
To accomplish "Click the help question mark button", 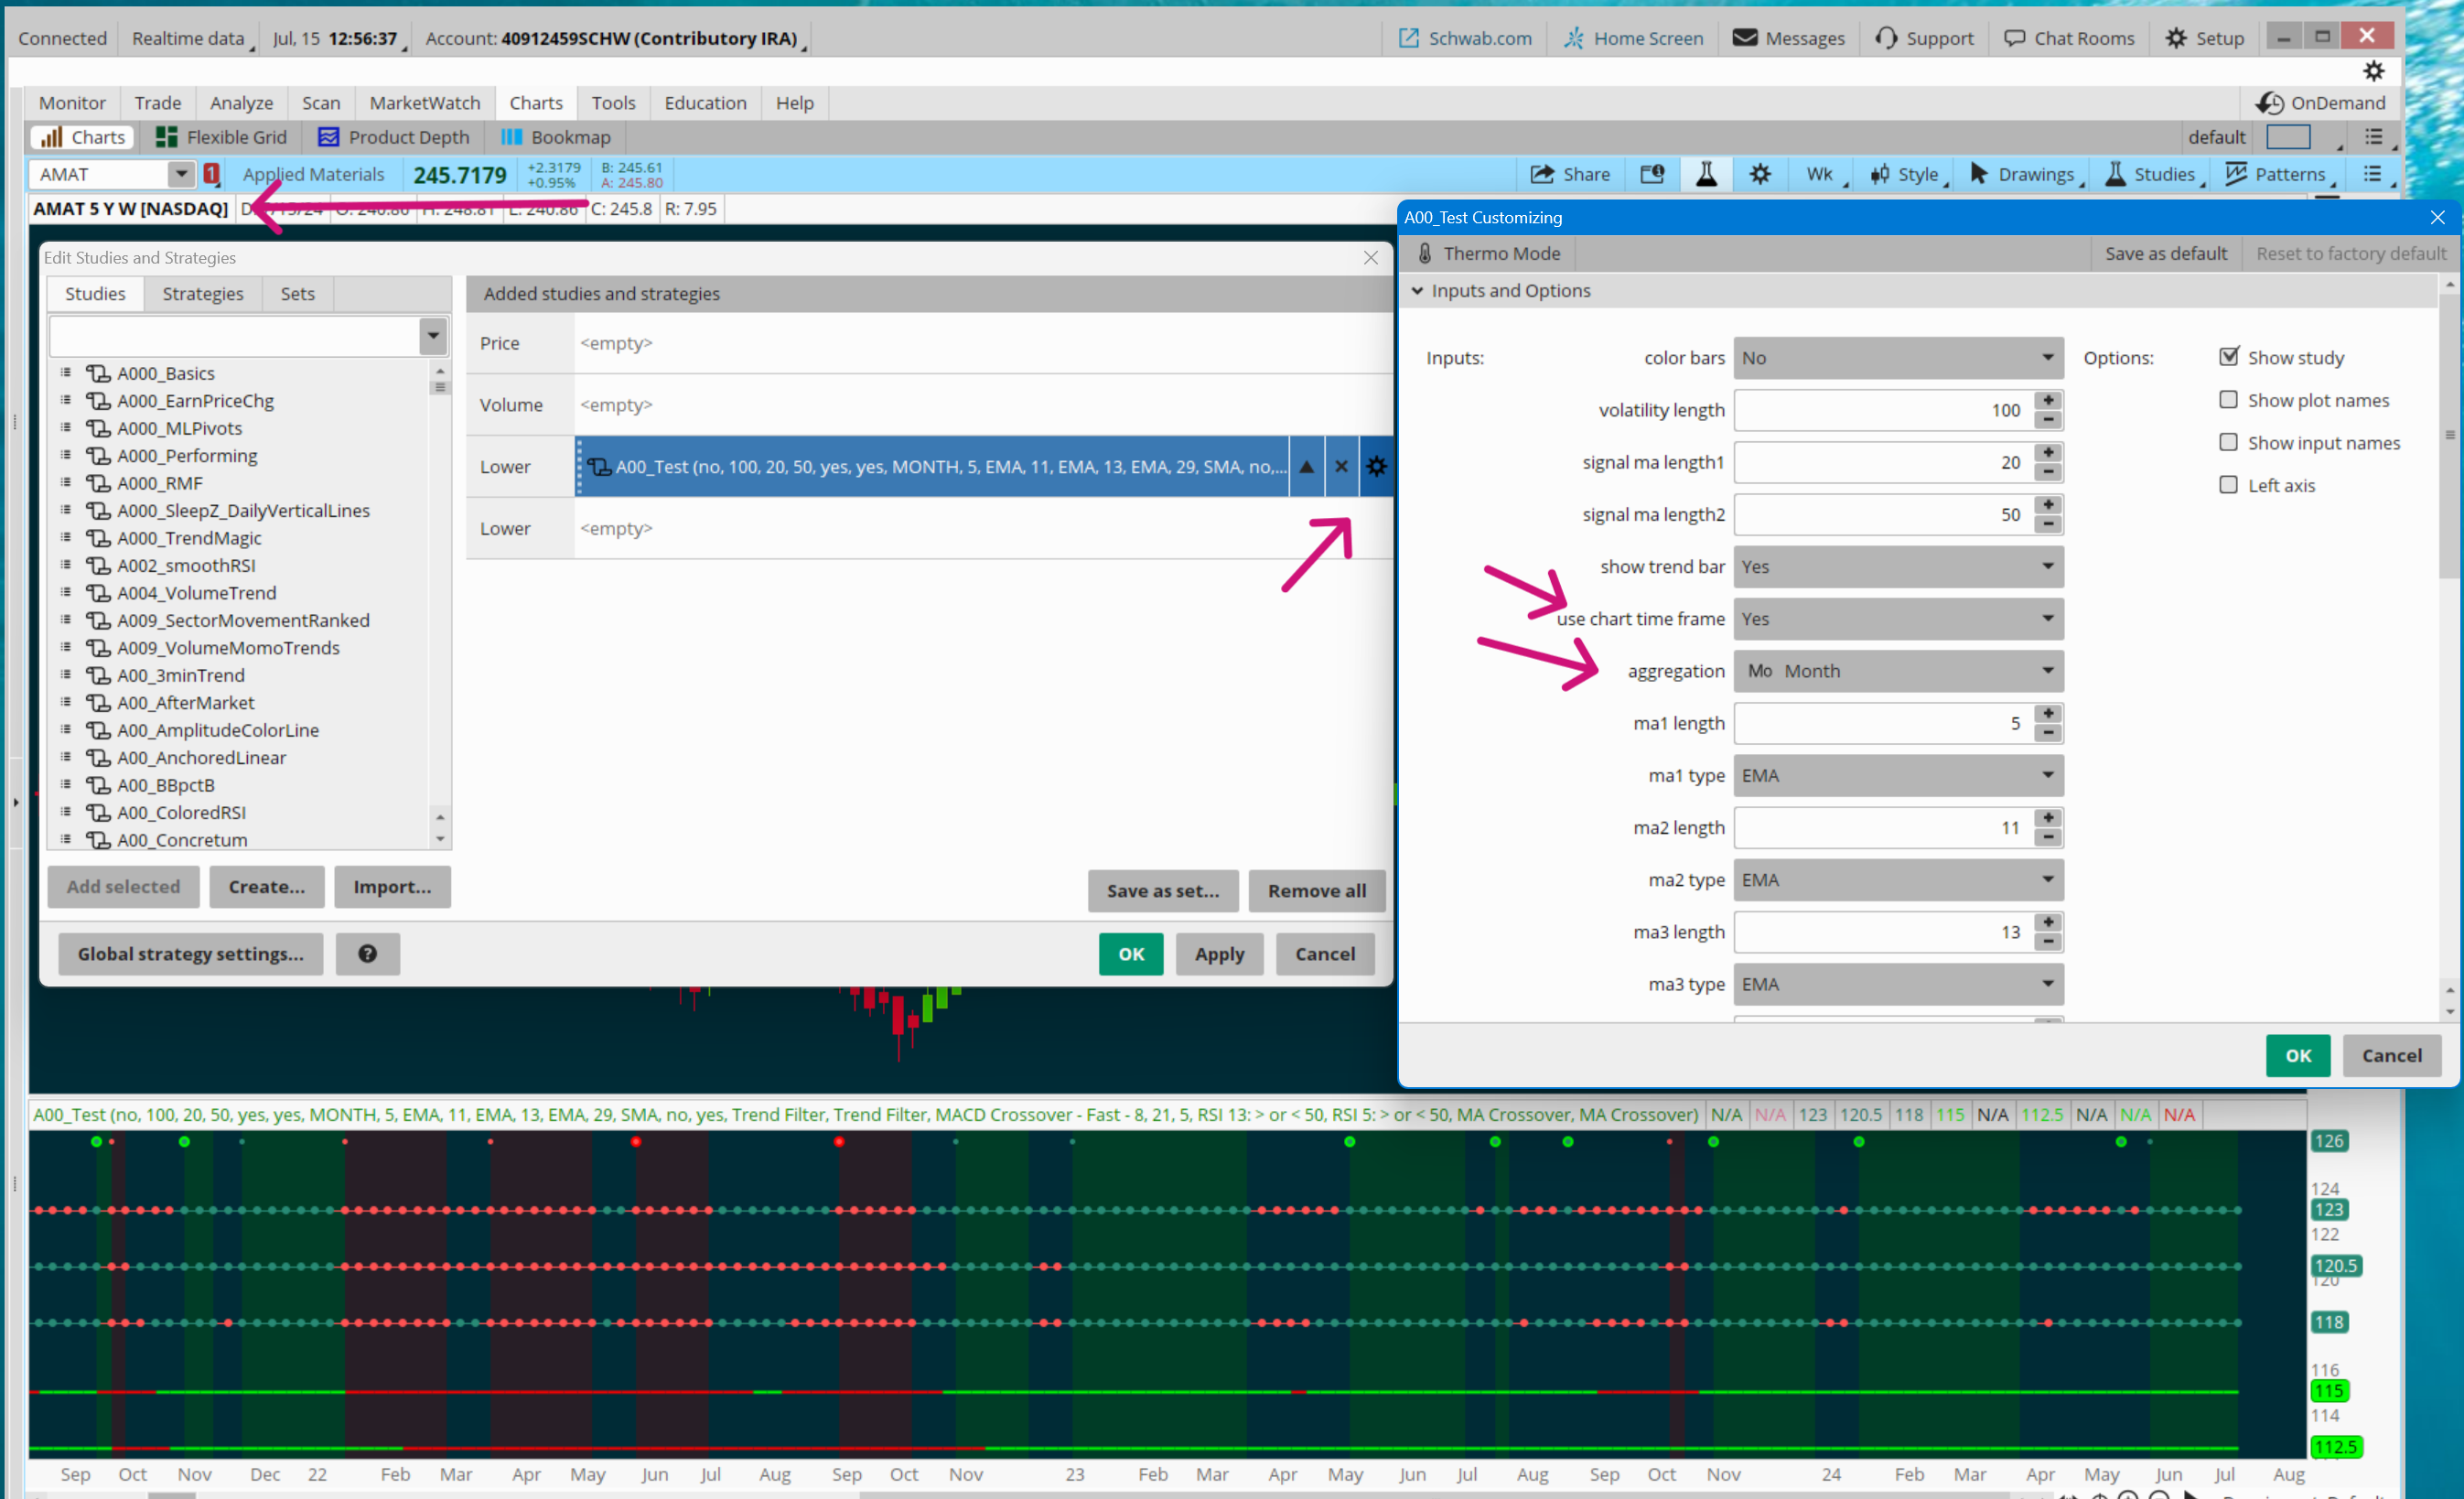I will pyautogui.click(x=367, y=953).
